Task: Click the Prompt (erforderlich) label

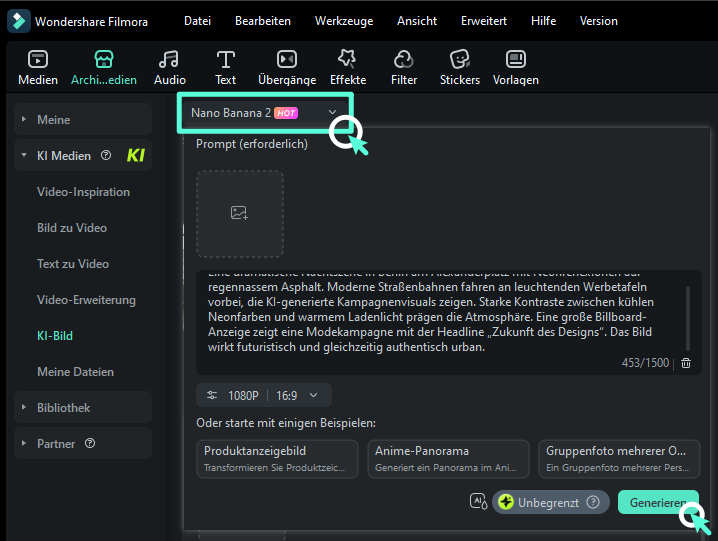Action: click(252, 144)
